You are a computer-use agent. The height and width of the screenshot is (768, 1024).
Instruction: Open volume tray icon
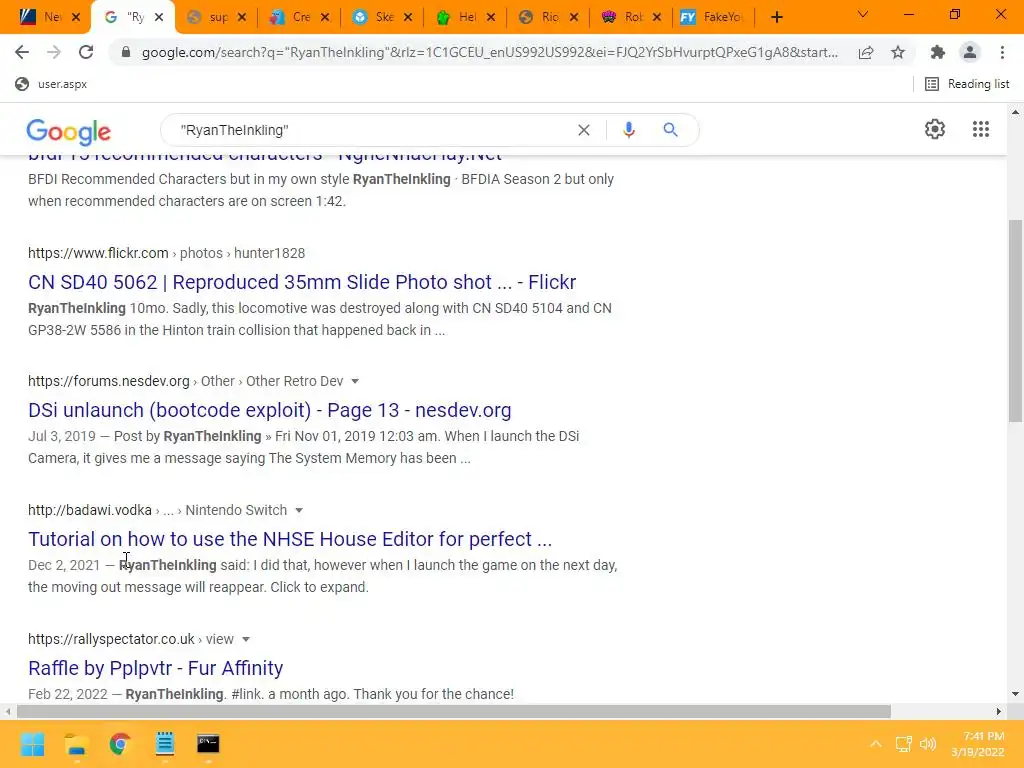coord(927,744)
